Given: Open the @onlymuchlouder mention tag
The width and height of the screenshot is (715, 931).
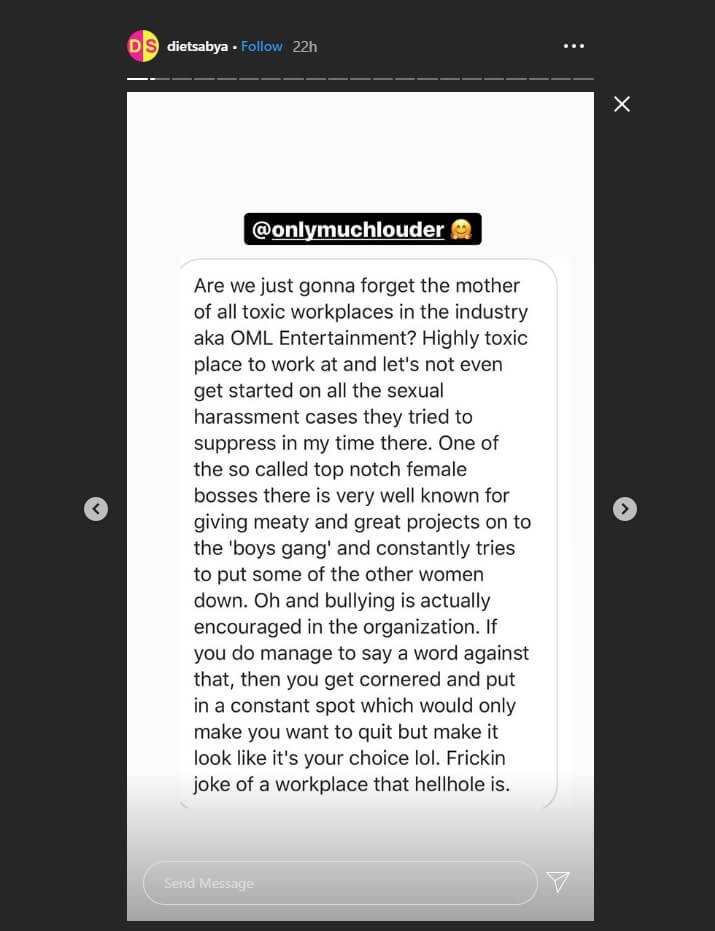Looking at the screenshot, I should click(348, 229).
